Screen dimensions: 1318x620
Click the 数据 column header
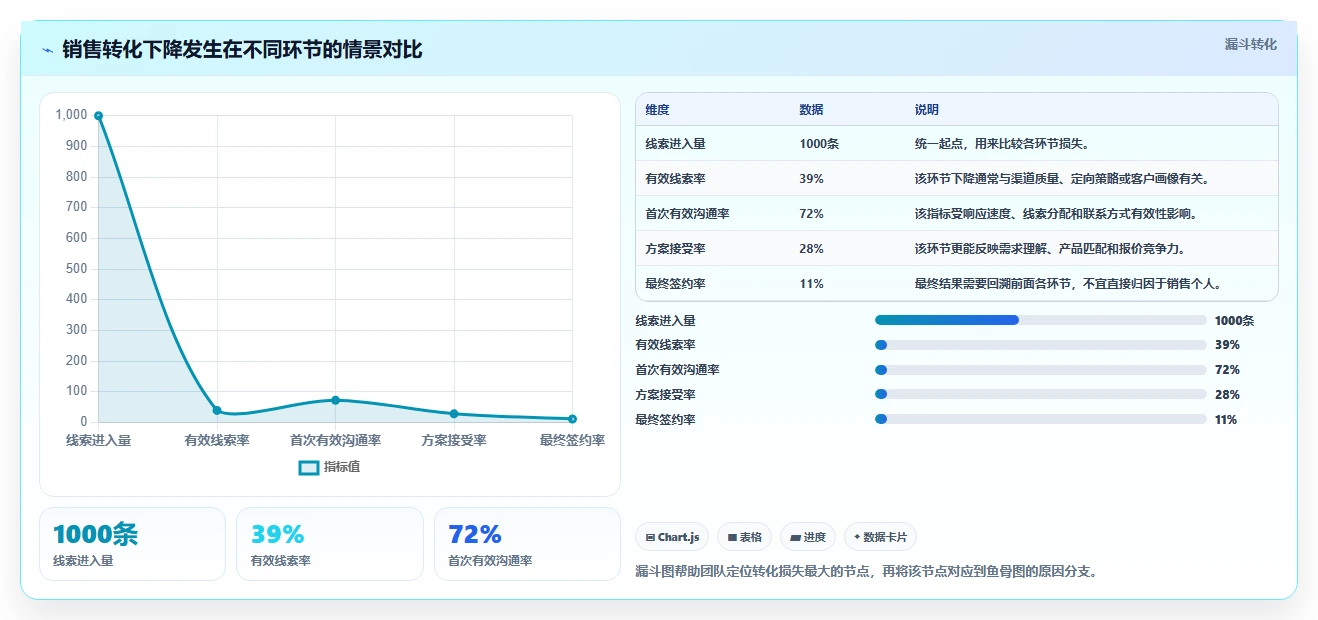[812, 110]
